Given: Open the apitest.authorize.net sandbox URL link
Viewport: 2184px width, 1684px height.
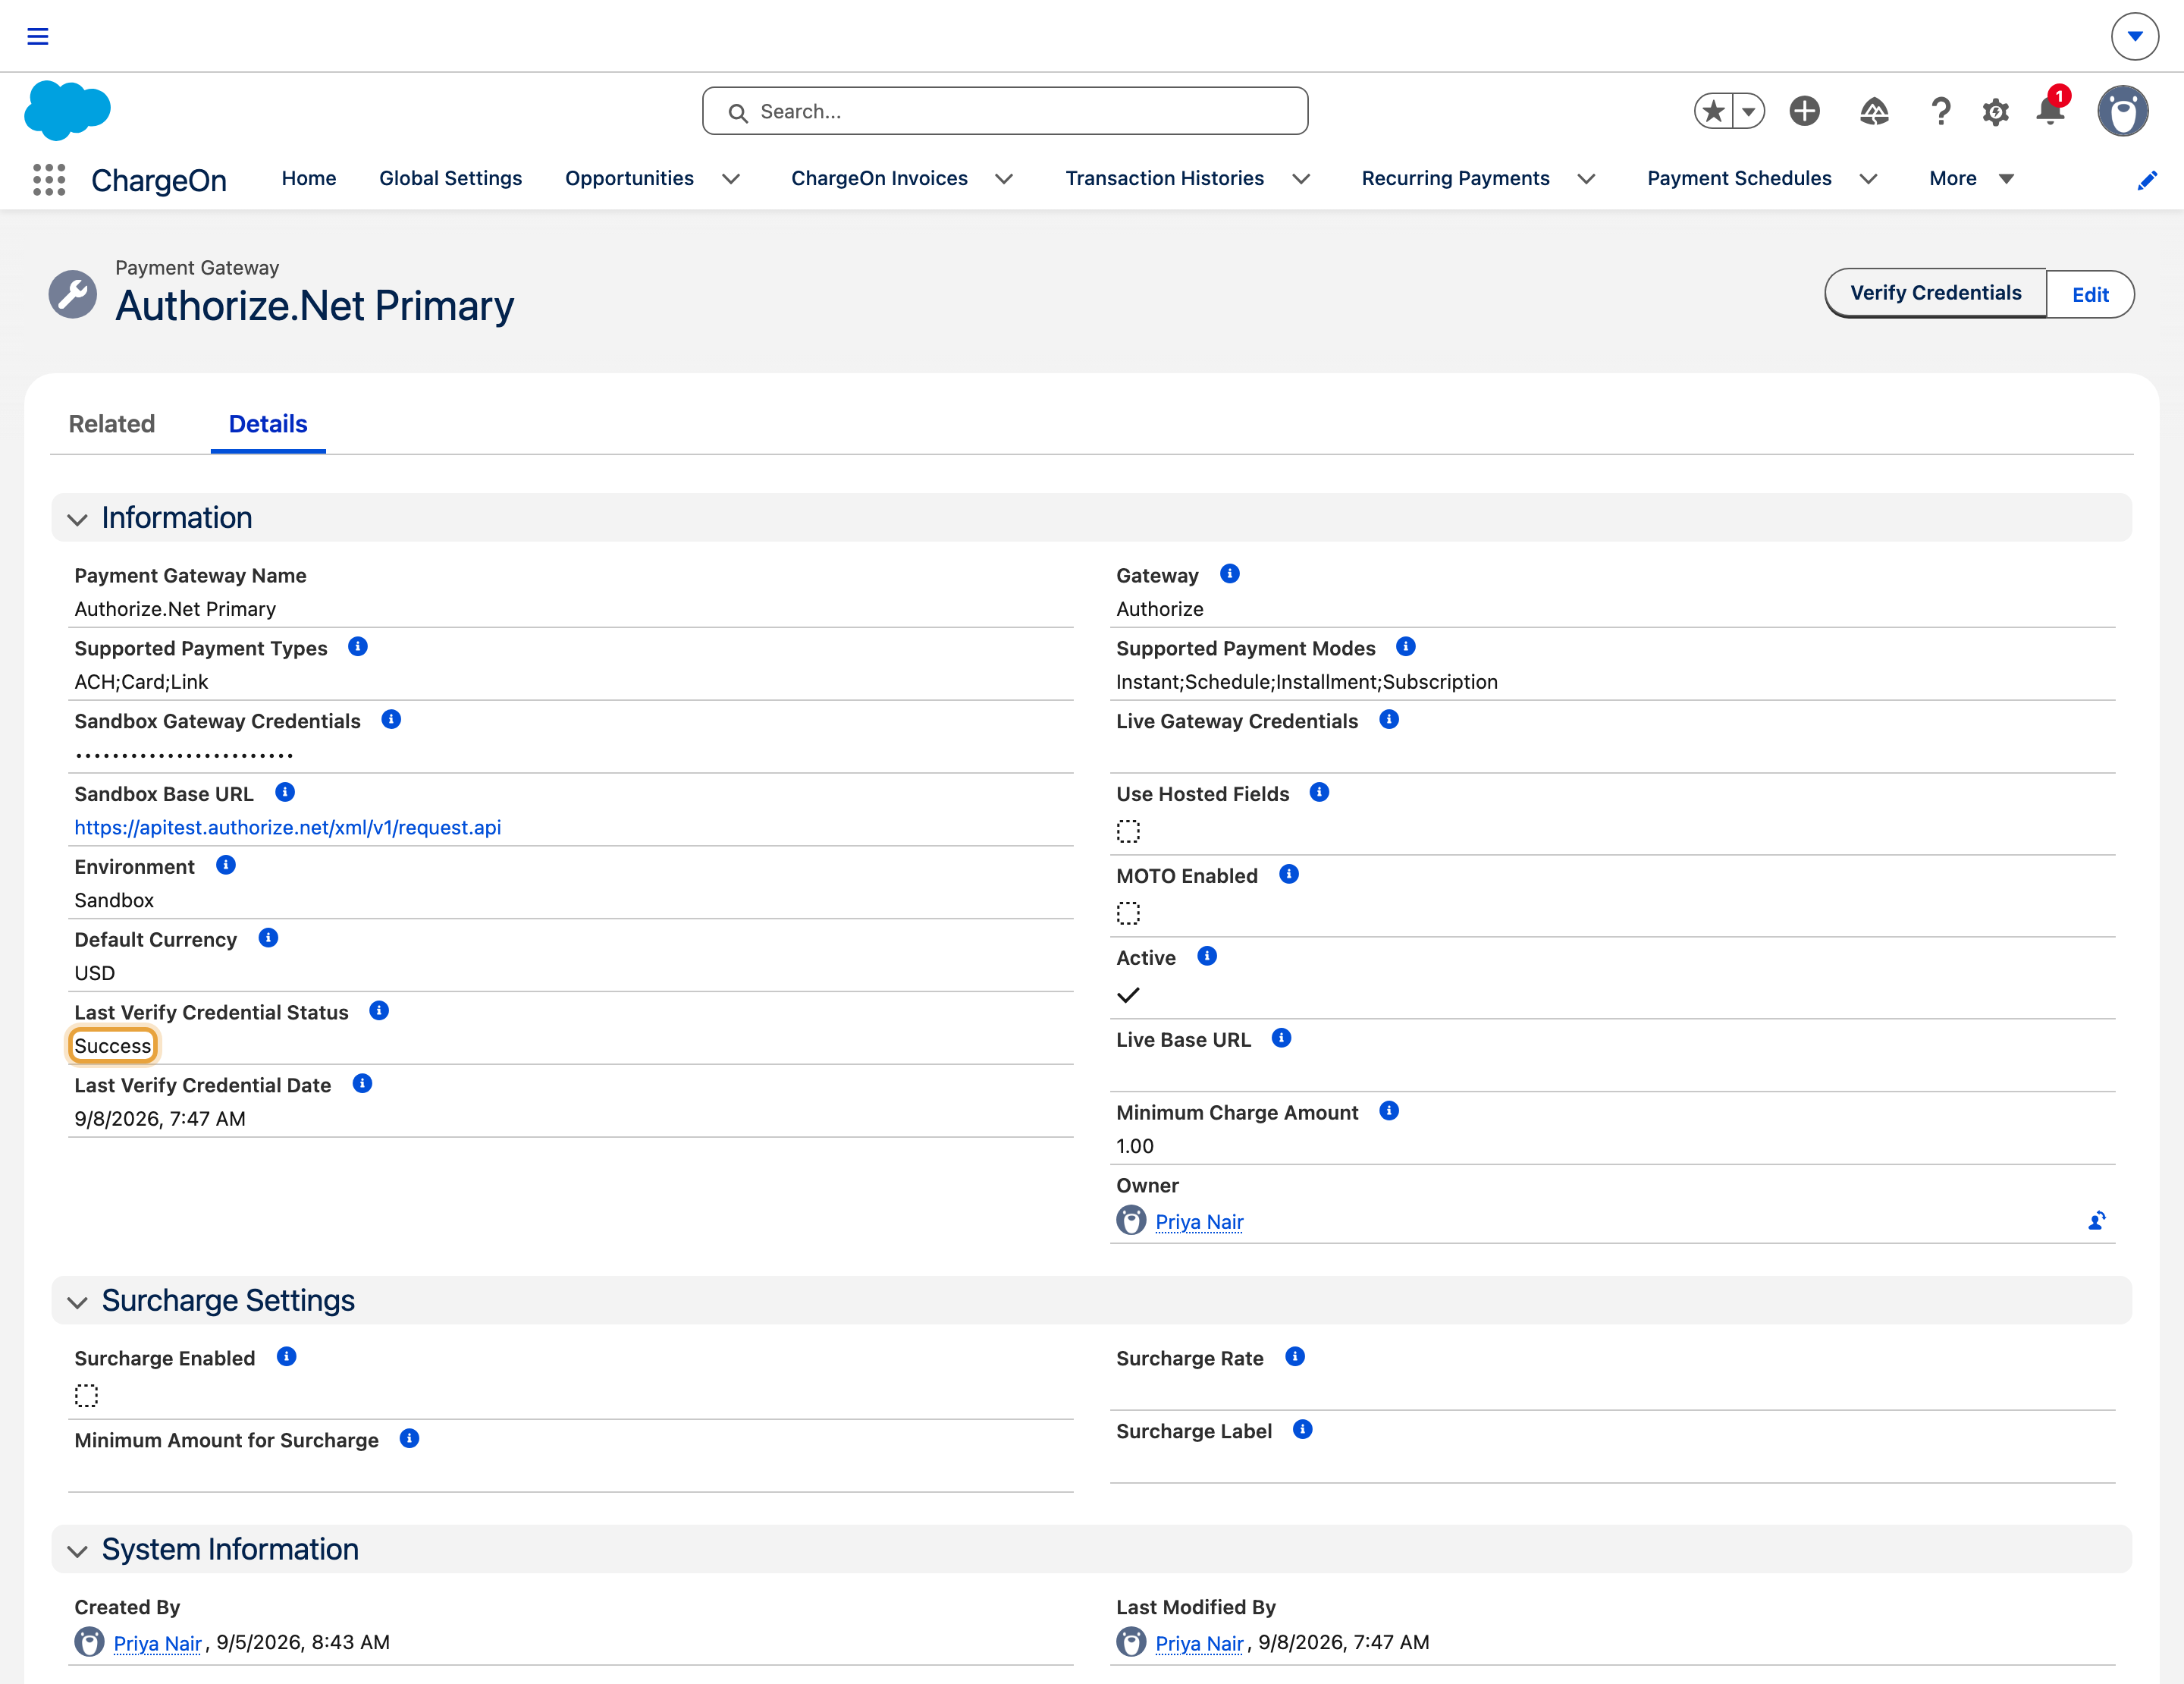Looking at the screenshot, I should pos(288,827).
